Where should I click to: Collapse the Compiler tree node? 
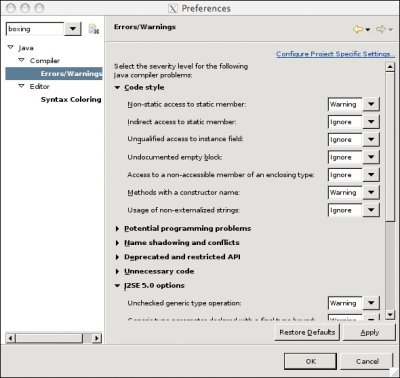(22, 60)
